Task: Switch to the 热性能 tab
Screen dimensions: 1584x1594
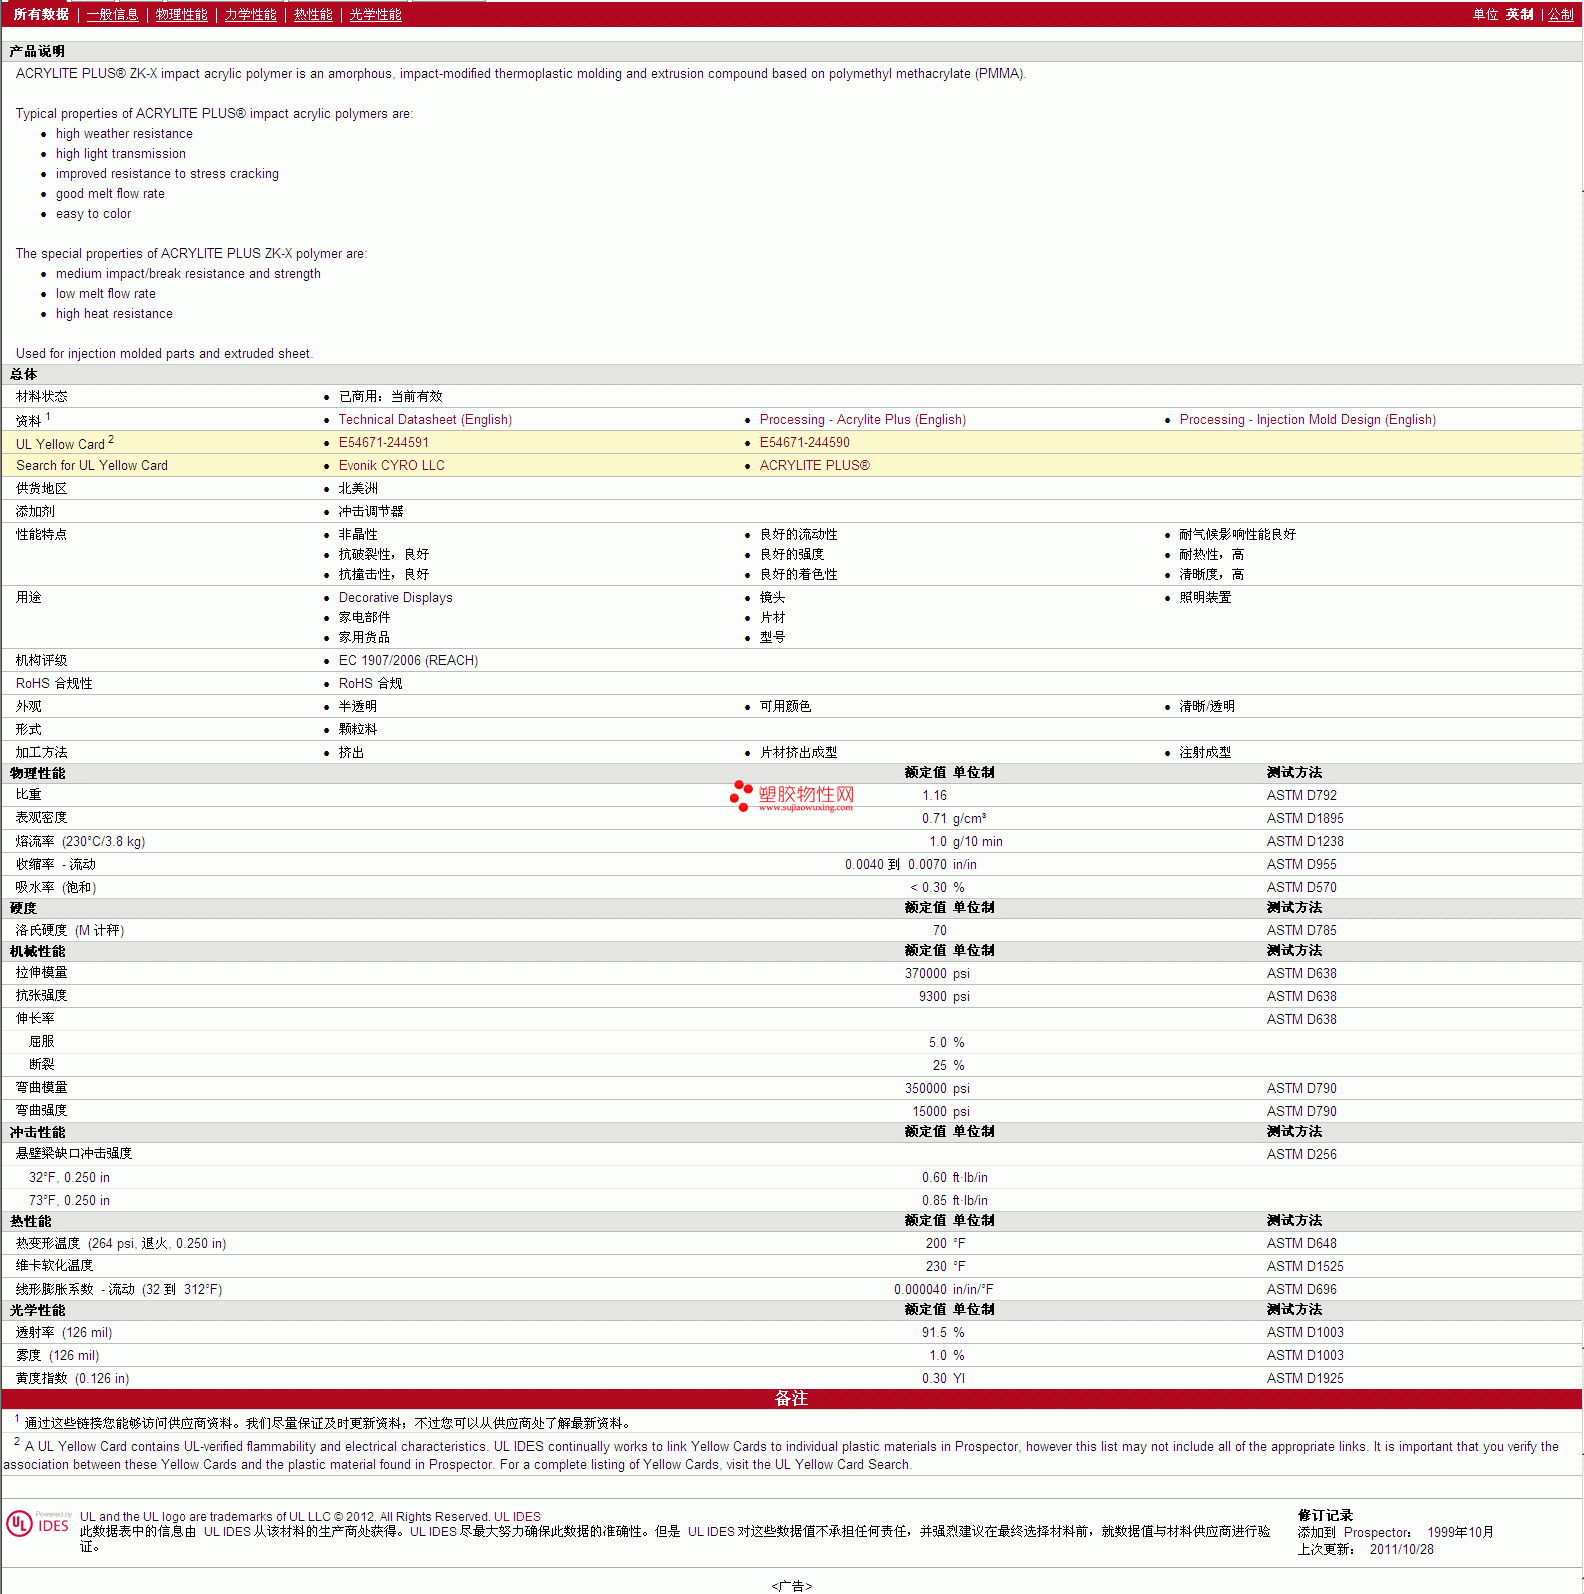Action: (313, 14)
